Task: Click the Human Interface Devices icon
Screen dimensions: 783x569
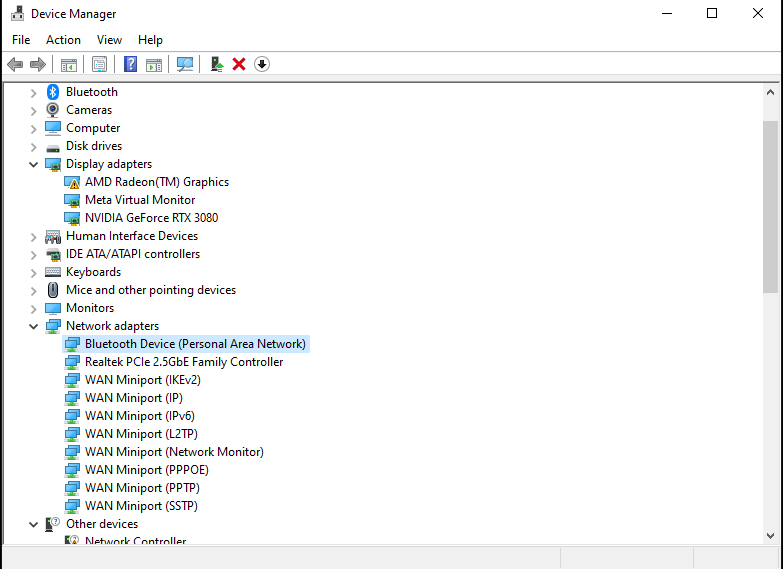Action: (x=53, y=236)
